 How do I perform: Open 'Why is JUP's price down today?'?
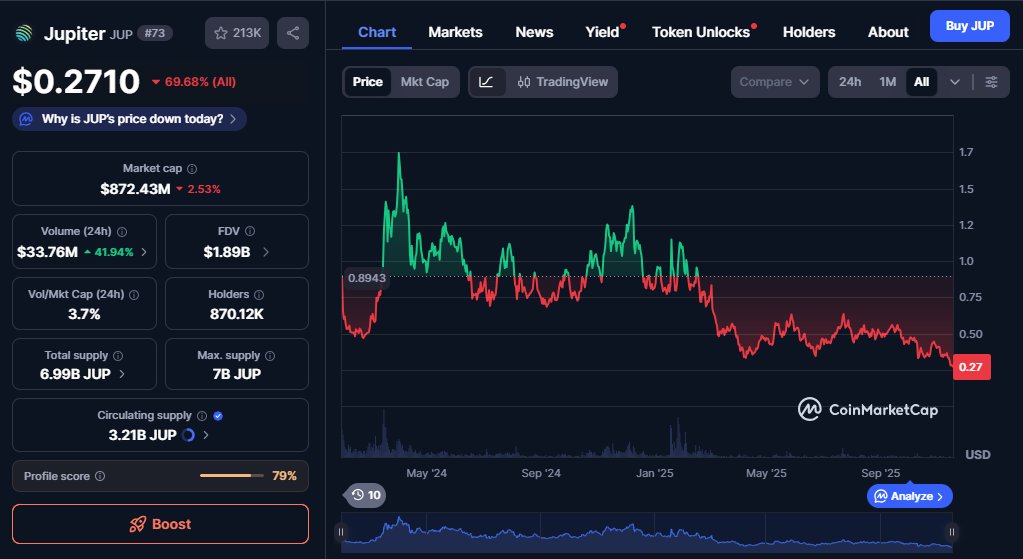pyautogui.click(x=129, y=119)
